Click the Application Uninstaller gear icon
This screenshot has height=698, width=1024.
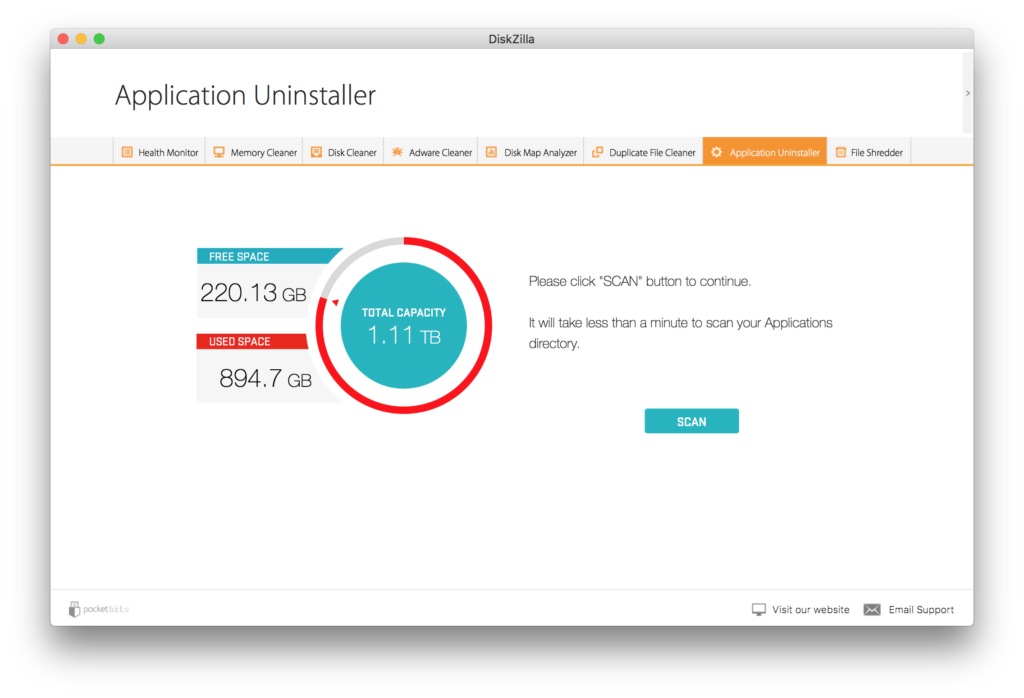[x=716, y=152]
